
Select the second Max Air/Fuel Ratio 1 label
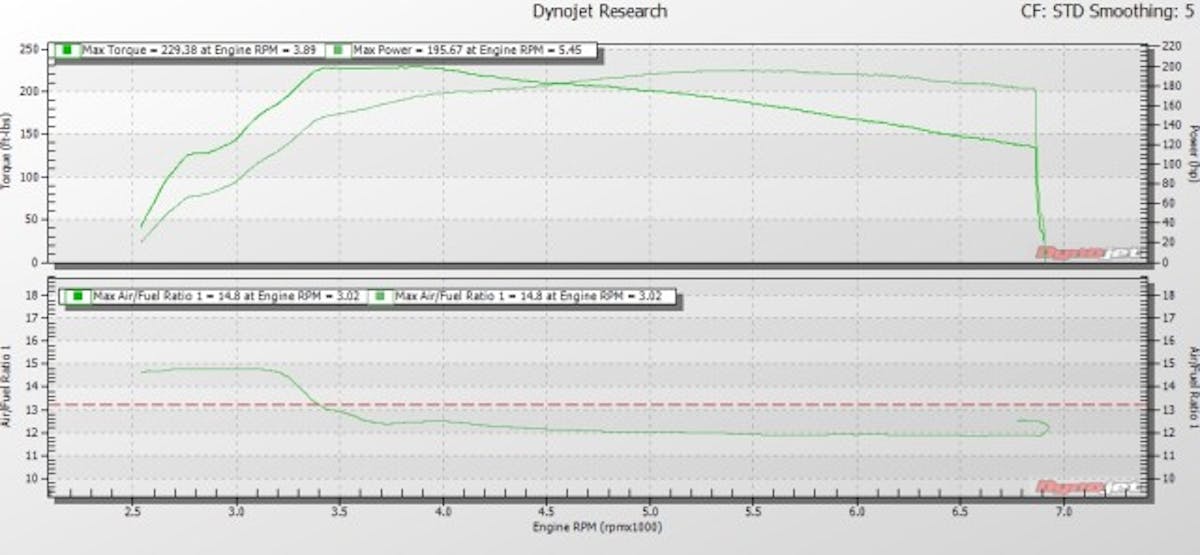(529, 296)
